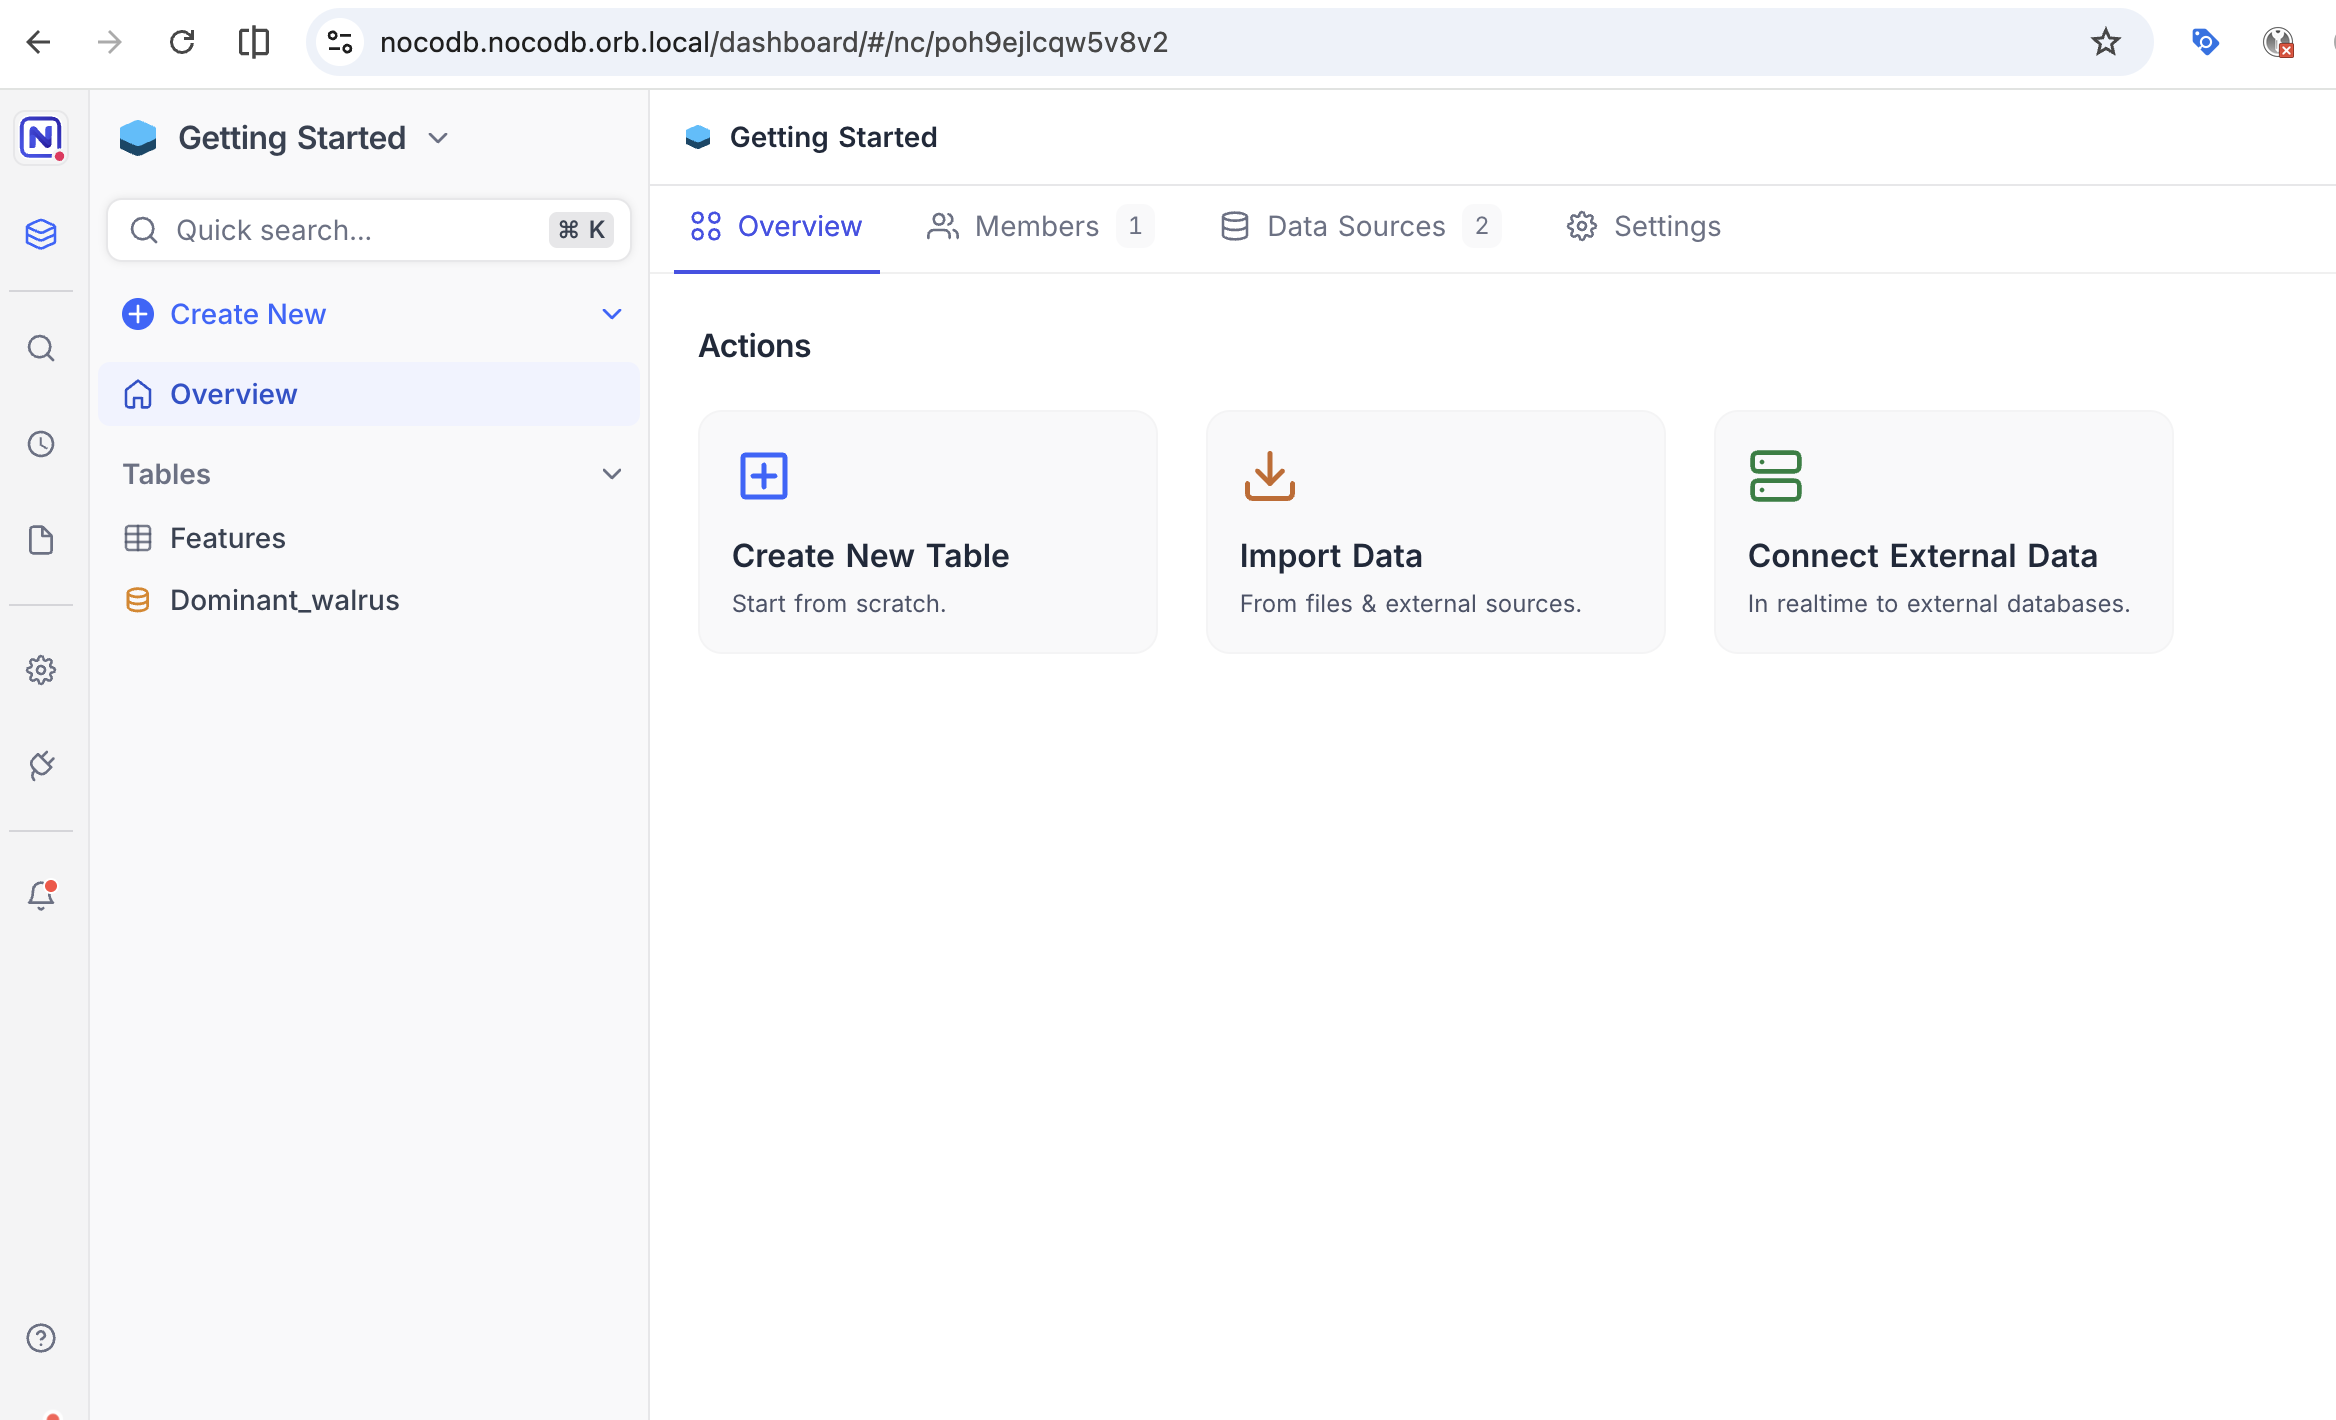This screenshot has width=2336, height=1420.
Task: Open the Data Sources tab
Action: coord(1357,226)
